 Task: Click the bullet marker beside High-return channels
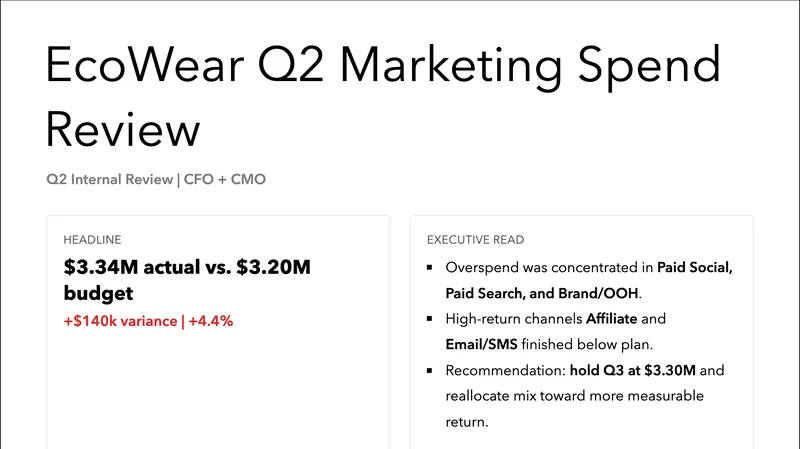click(x=428, y=320)
